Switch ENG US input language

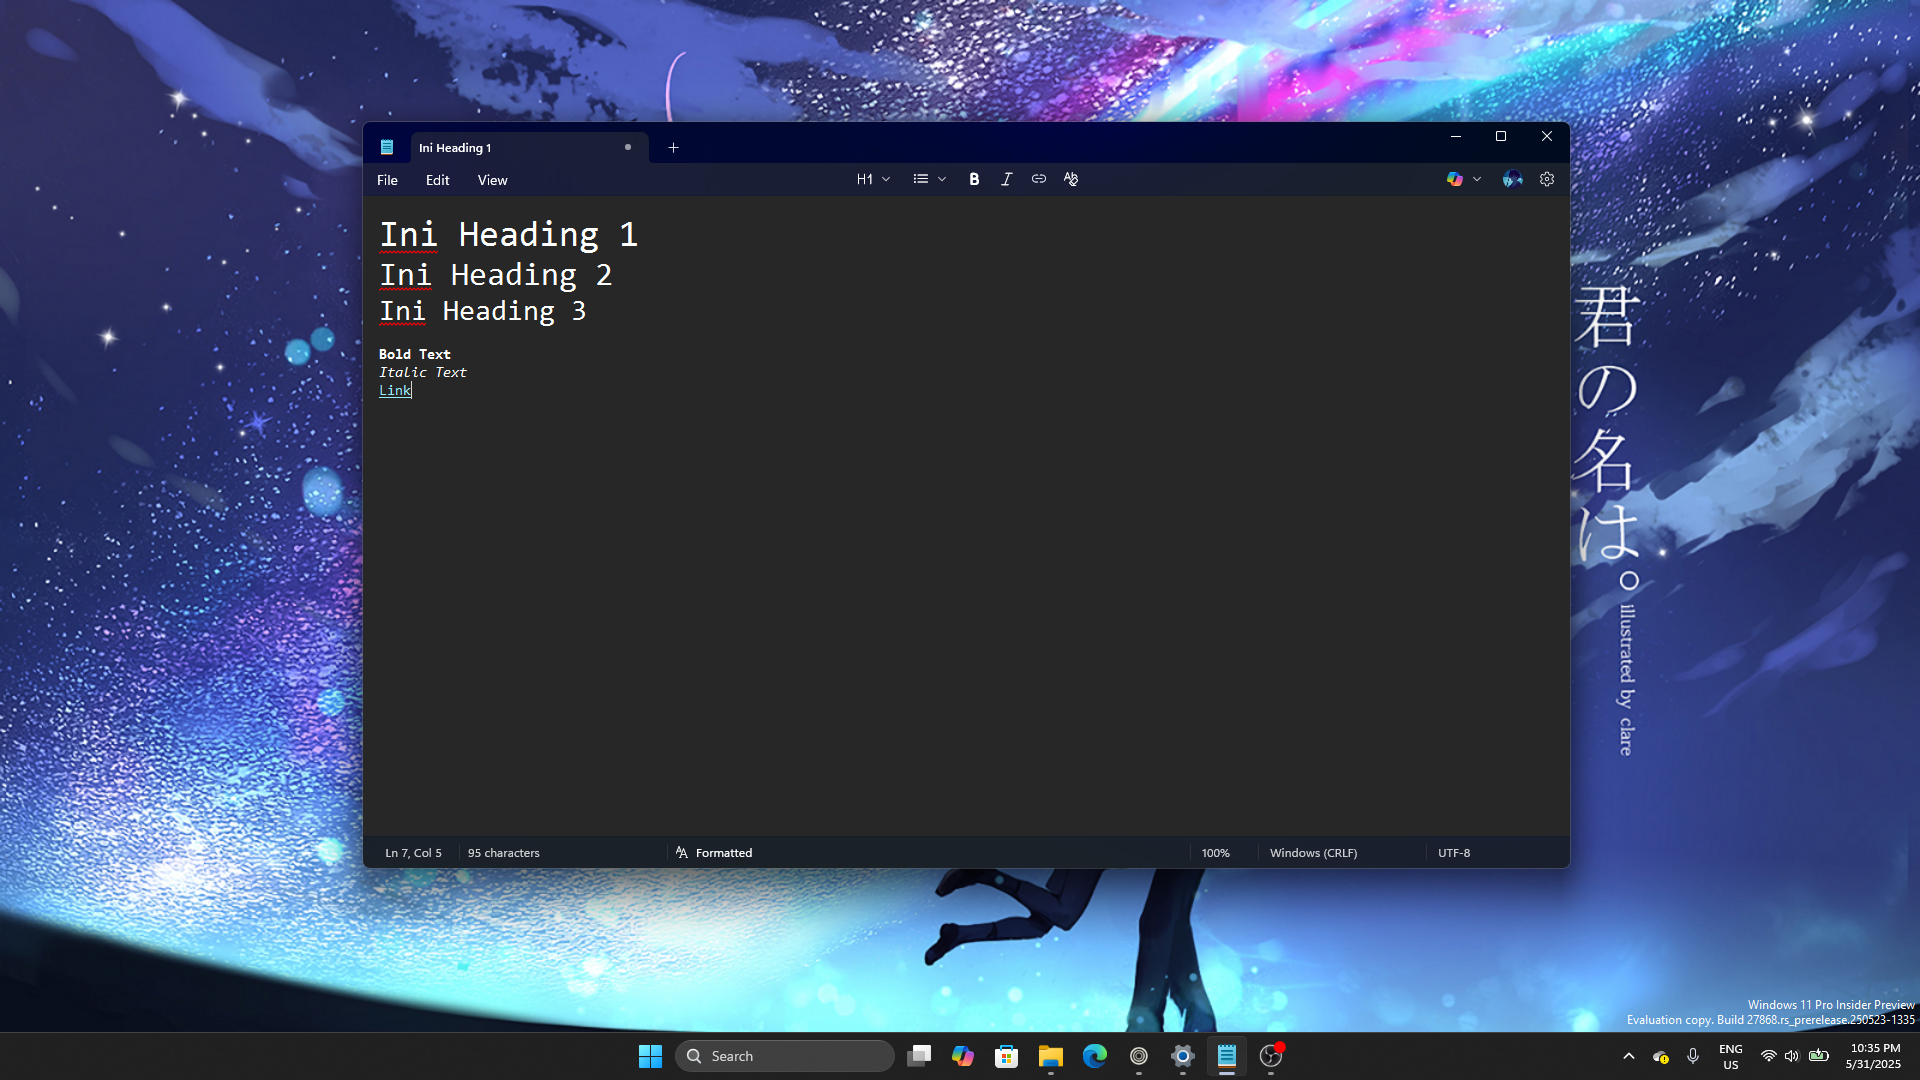tap(1731, 1056)
